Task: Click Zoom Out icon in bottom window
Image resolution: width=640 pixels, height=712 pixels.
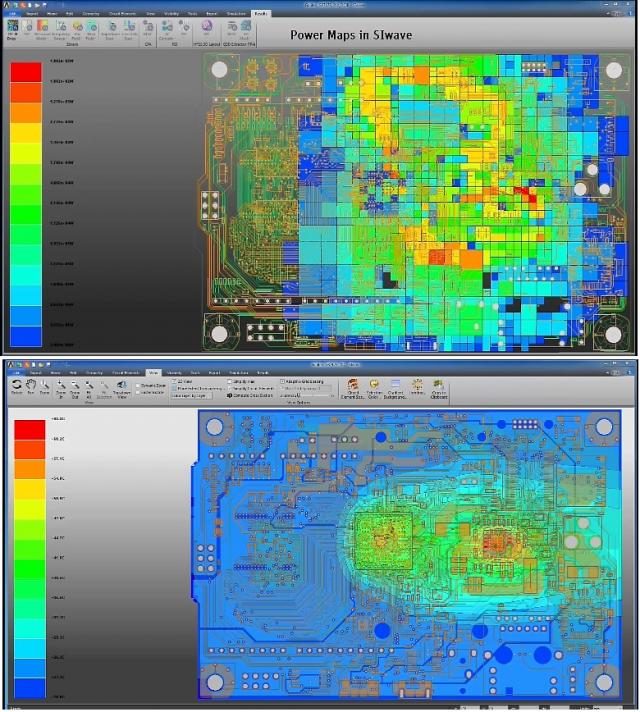Action: coord(75,390)
